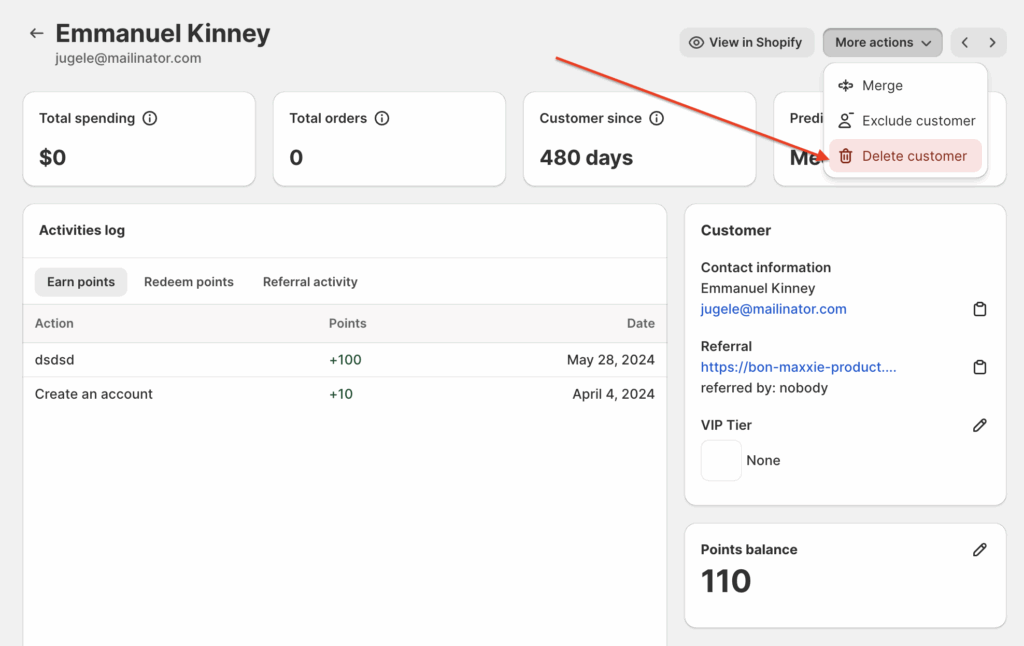Click the View in Shopify button
Viewport: 1024px width, 646px height.
(746, 42)
